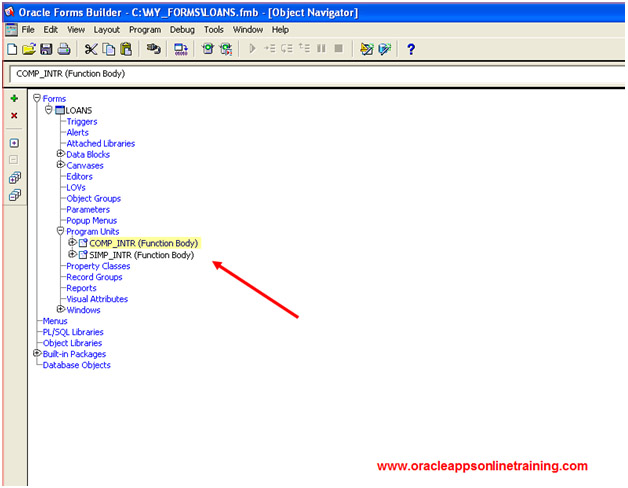Collapse the Program Units node
628x488 pixels.
click(x=60, y=231)
